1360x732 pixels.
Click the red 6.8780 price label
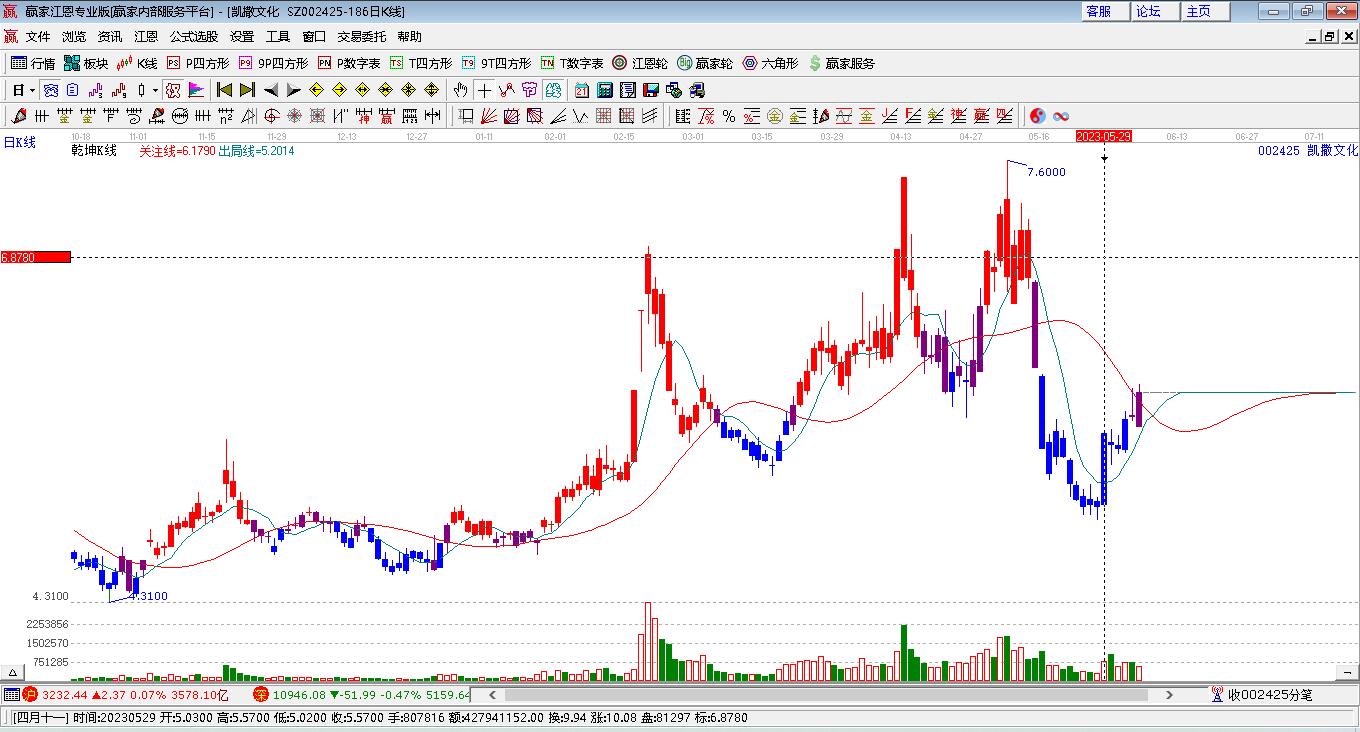click(36, 257)
